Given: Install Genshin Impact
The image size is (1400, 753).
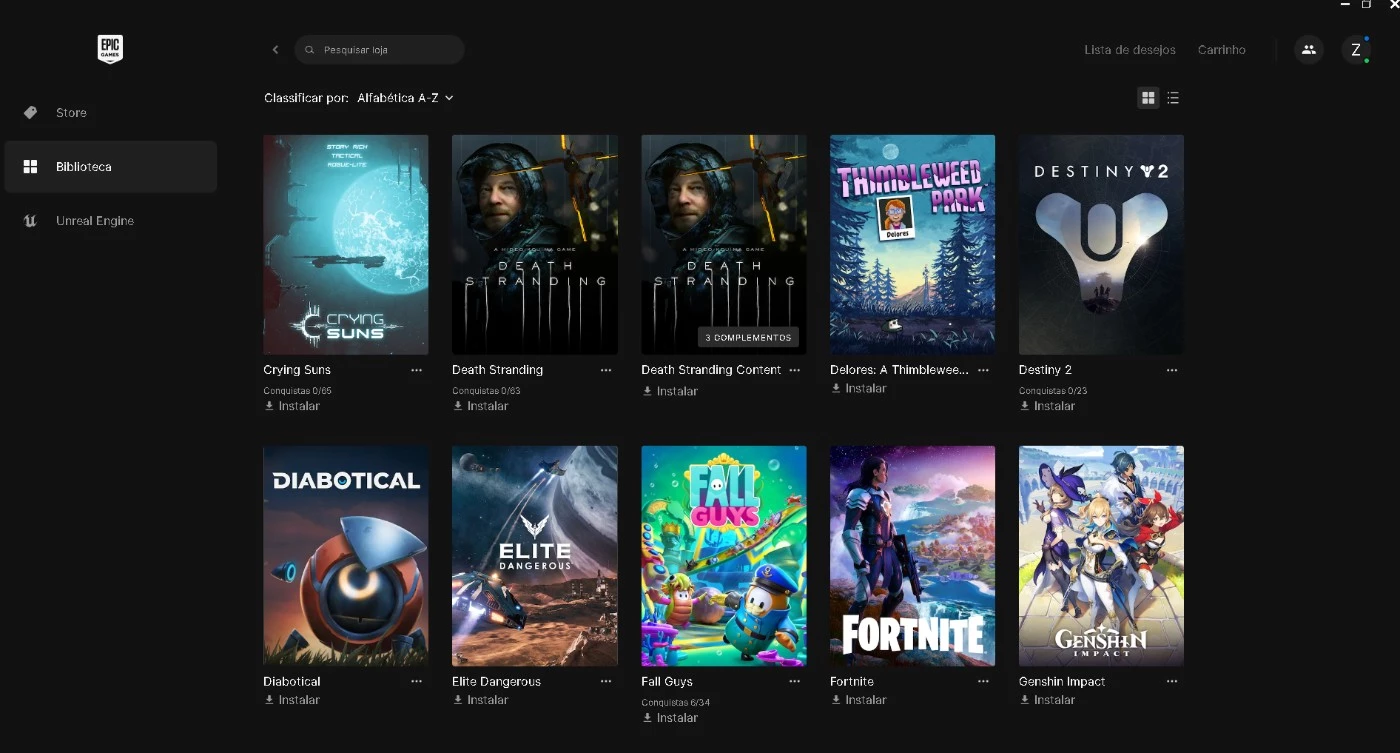Looking at the screenshot, I should 1047,700.
